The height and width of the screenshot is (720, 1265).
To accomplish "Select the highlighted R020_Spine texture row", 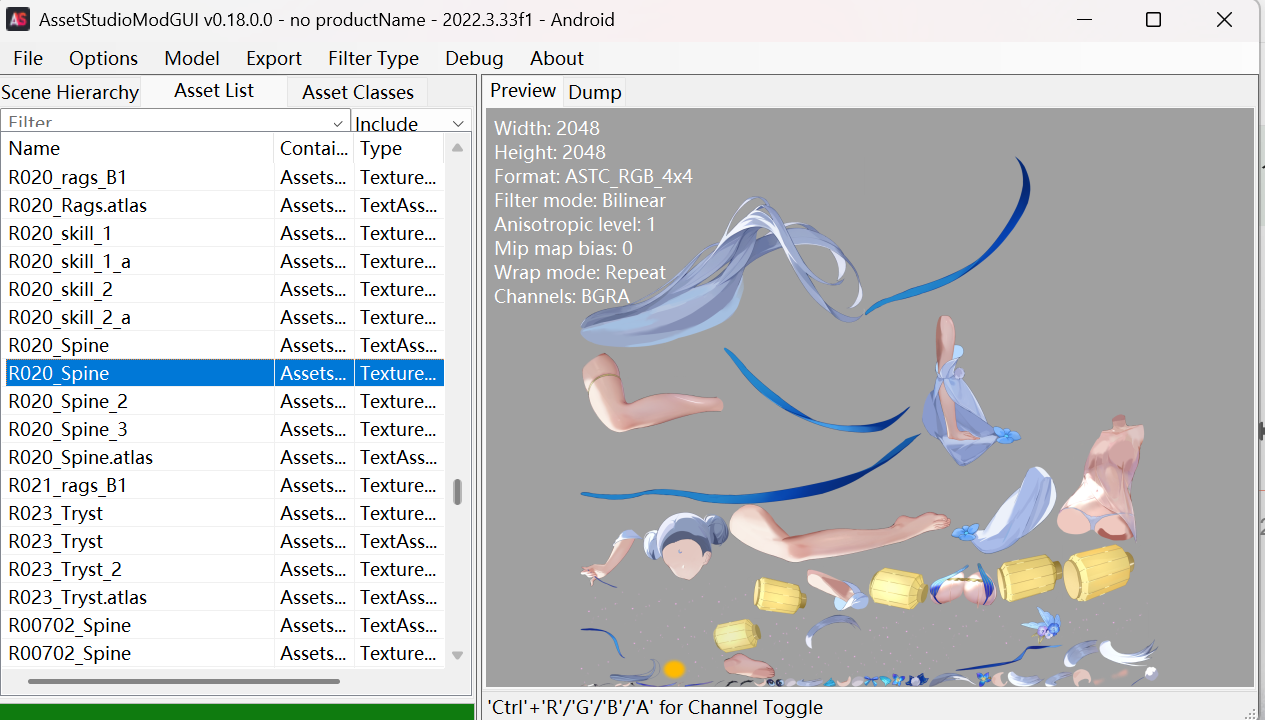I will 224,373.
